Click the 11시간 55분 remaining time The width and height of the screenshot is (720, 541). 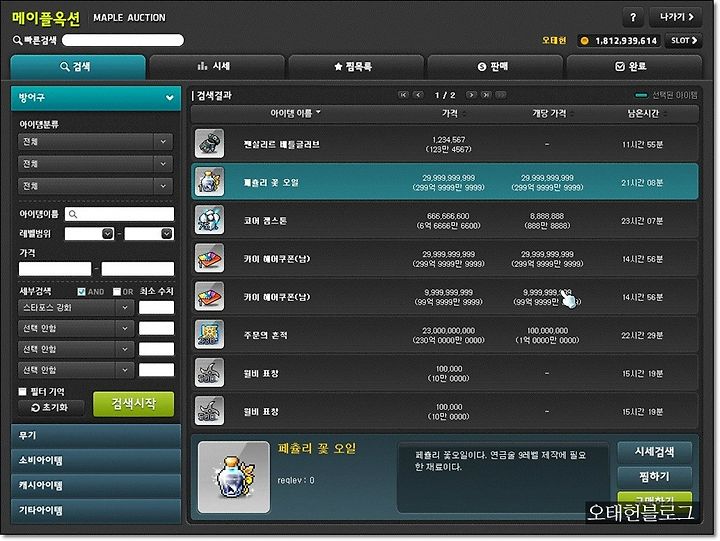click(x=642, y=144)
